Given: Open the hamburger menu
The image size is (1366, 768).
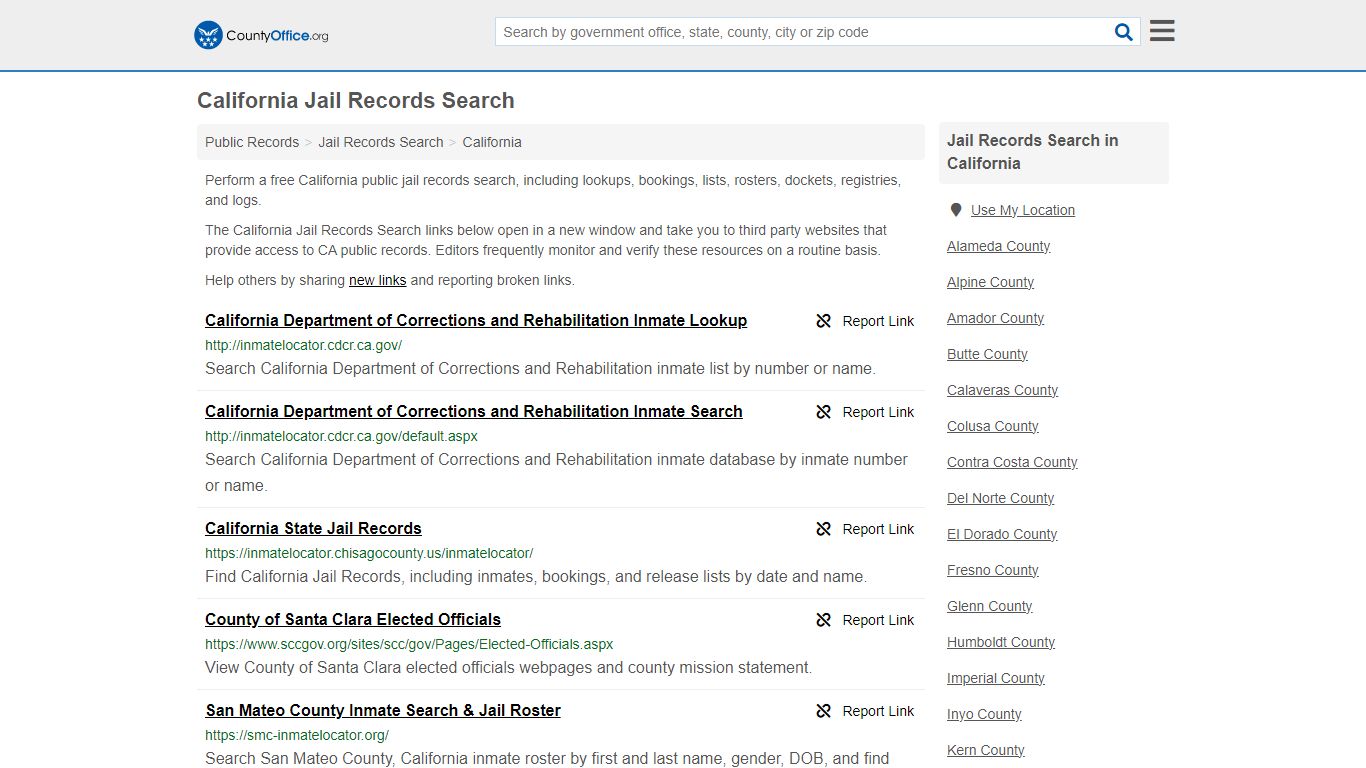Looking at the screenshot, I should 1162,31.
